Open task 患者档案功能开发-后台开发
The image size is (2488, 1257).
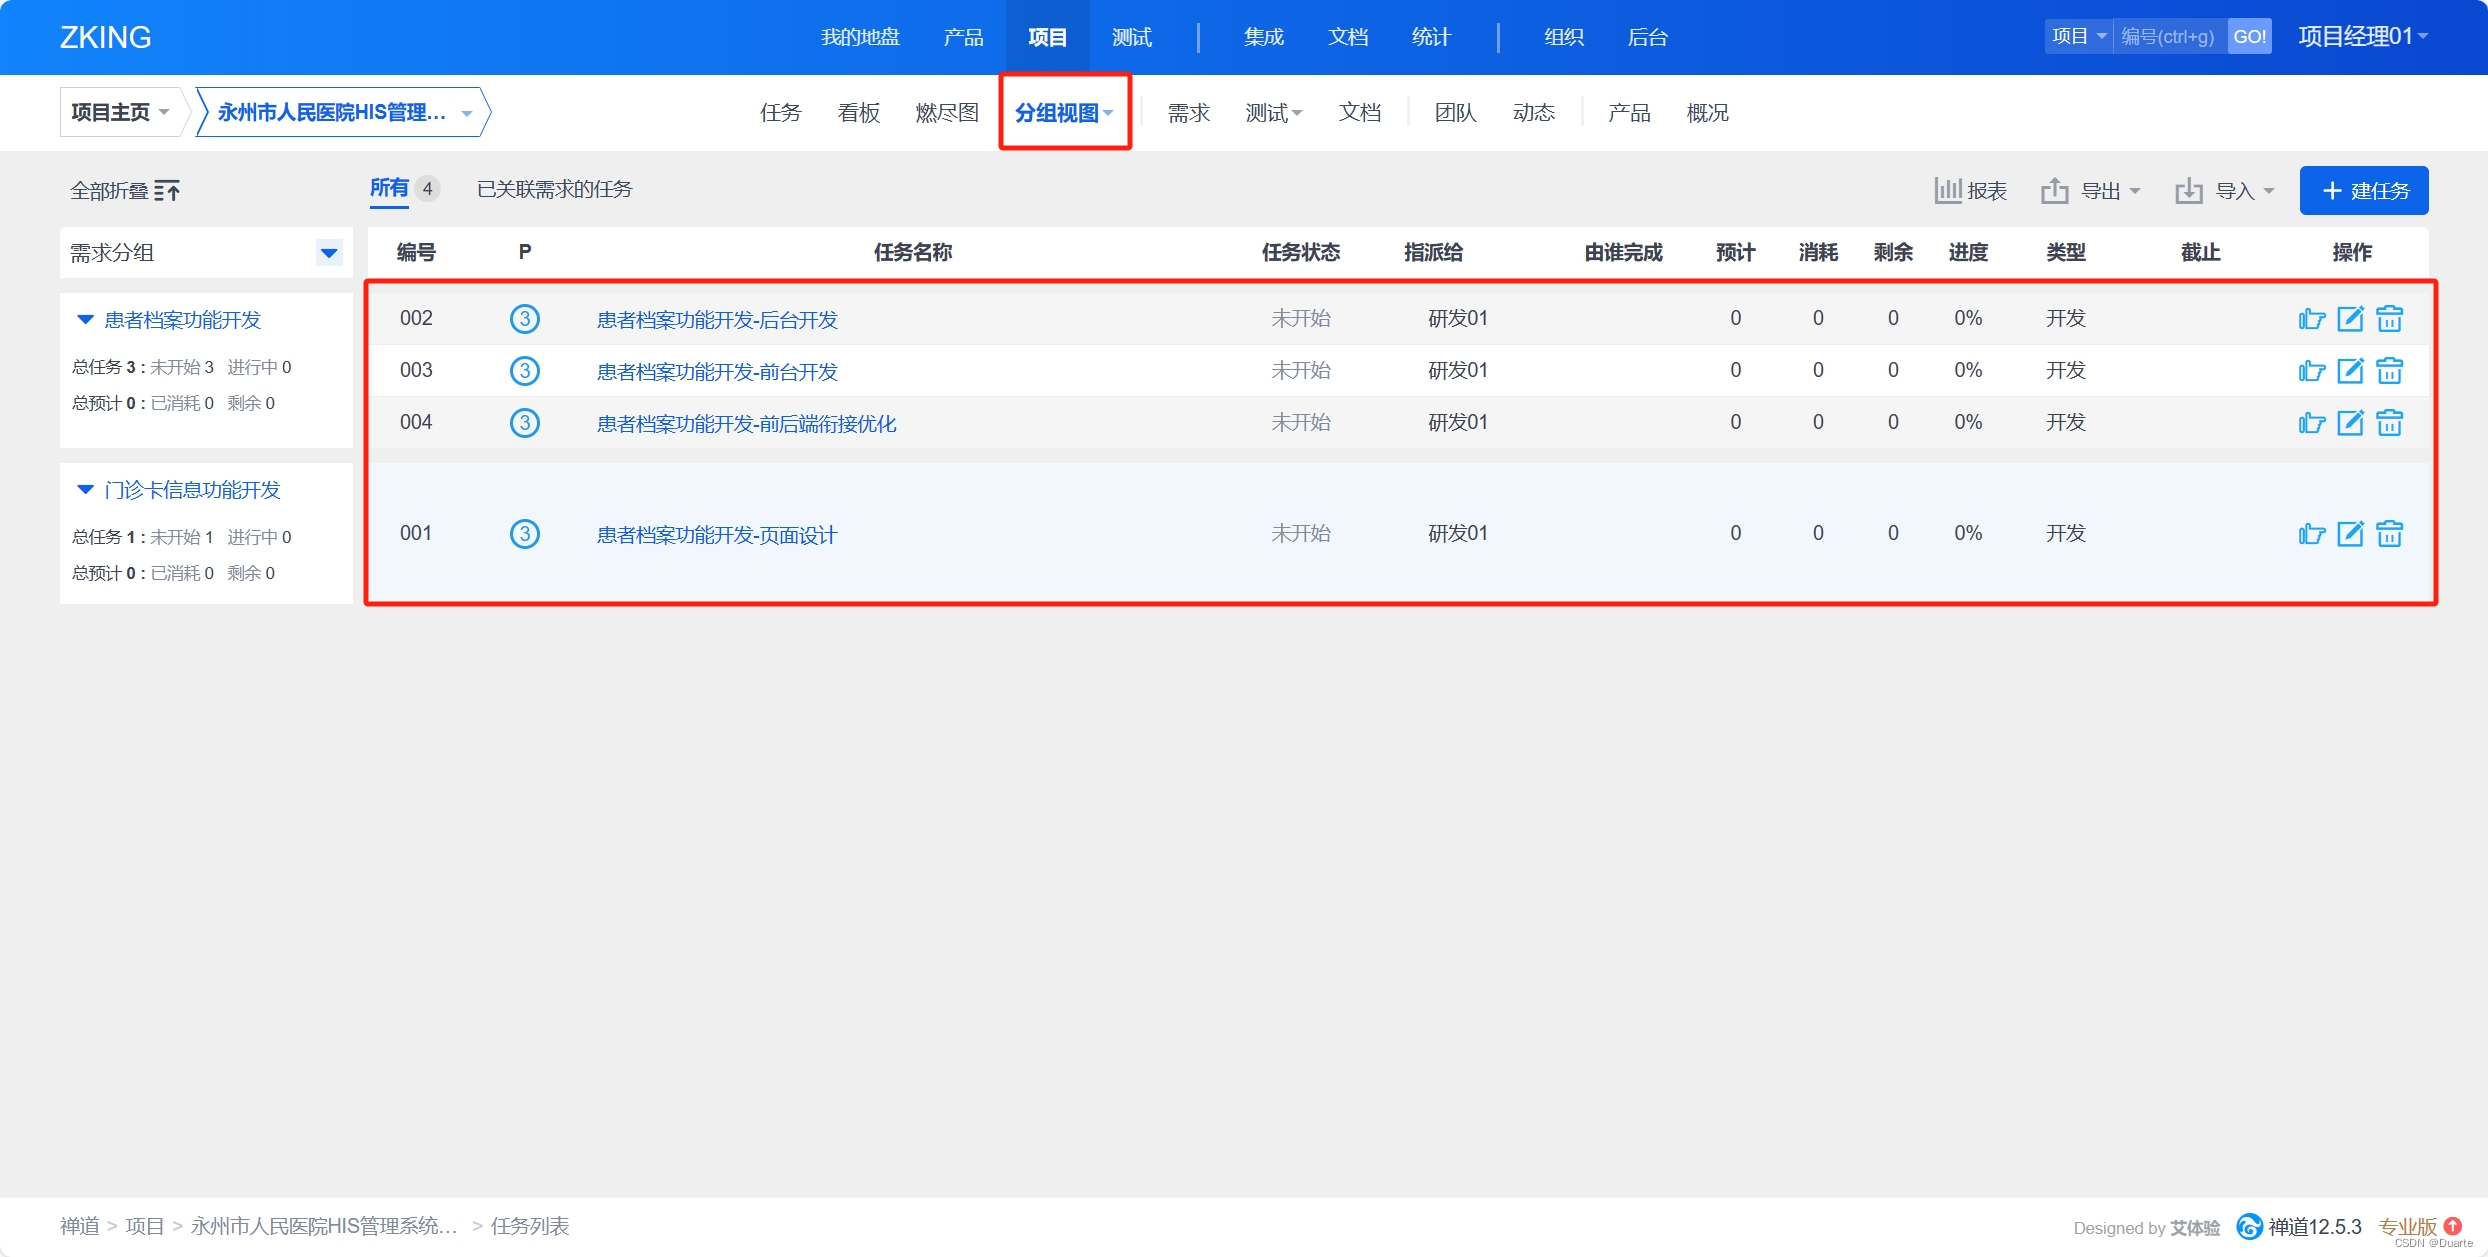click(717, 320)
